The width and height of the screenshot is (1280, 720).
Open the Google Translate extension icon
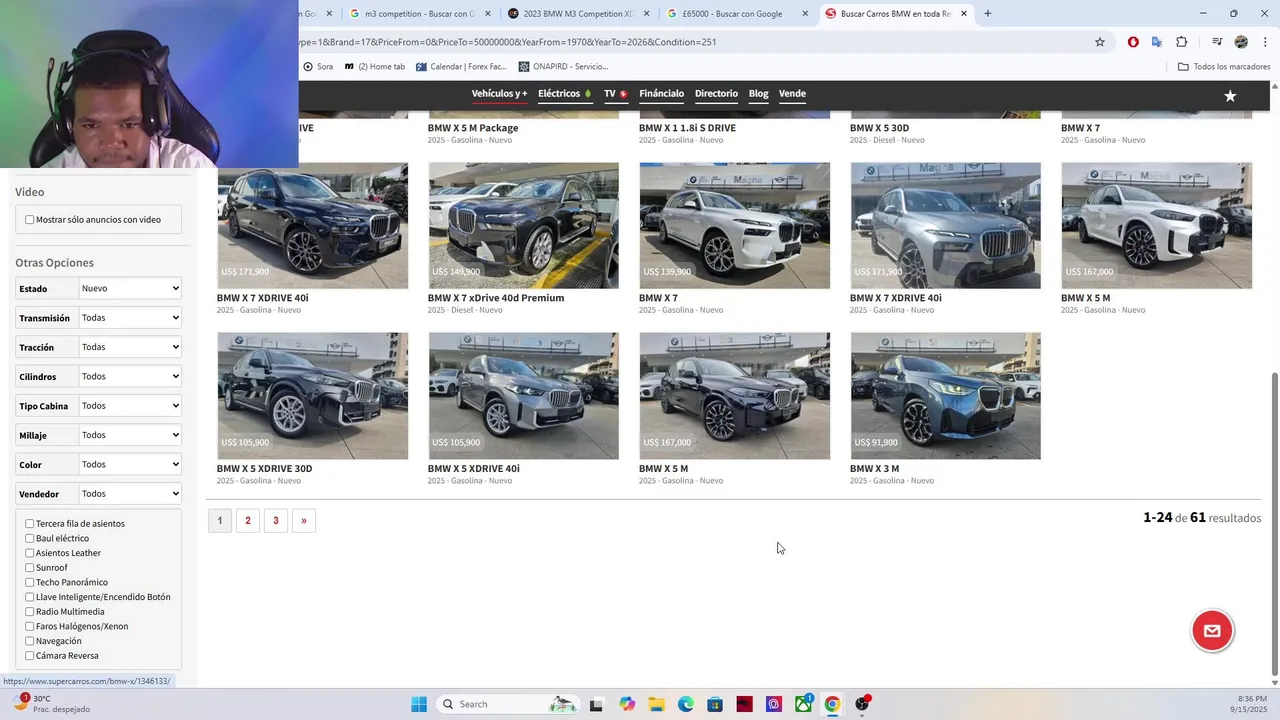coord(1157,42)
